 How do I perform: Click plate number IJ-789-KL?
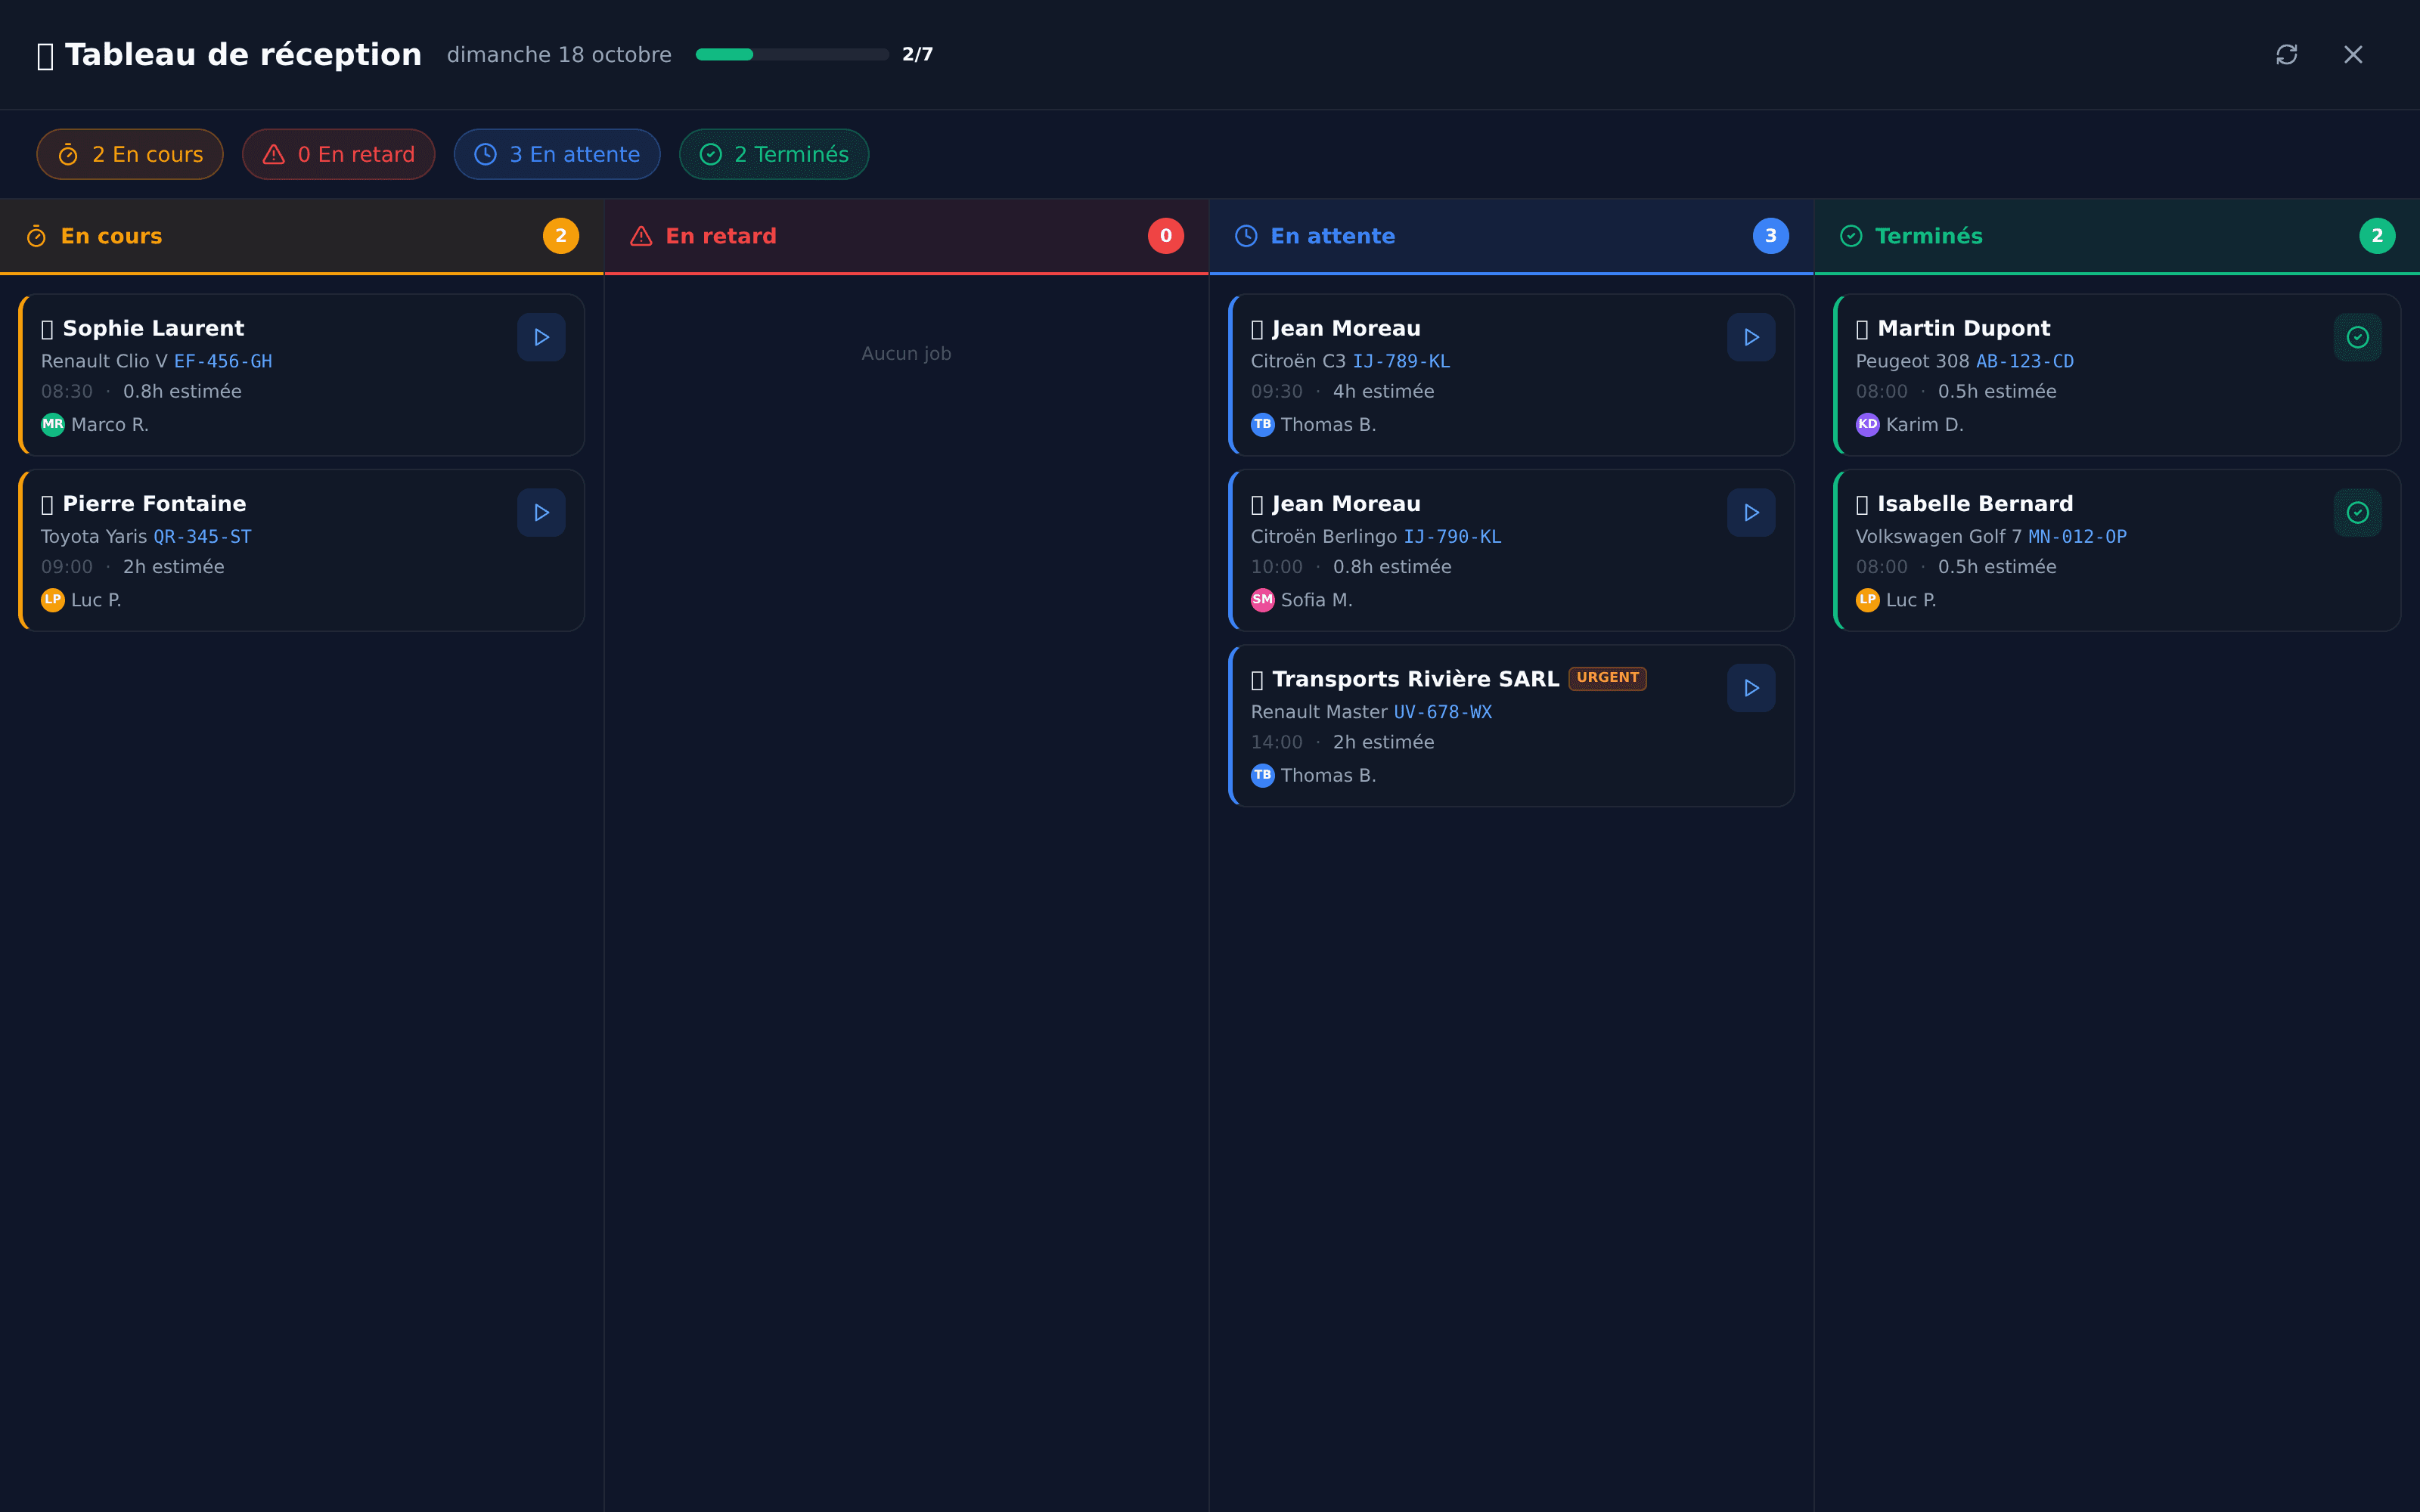click(1401, 361)
